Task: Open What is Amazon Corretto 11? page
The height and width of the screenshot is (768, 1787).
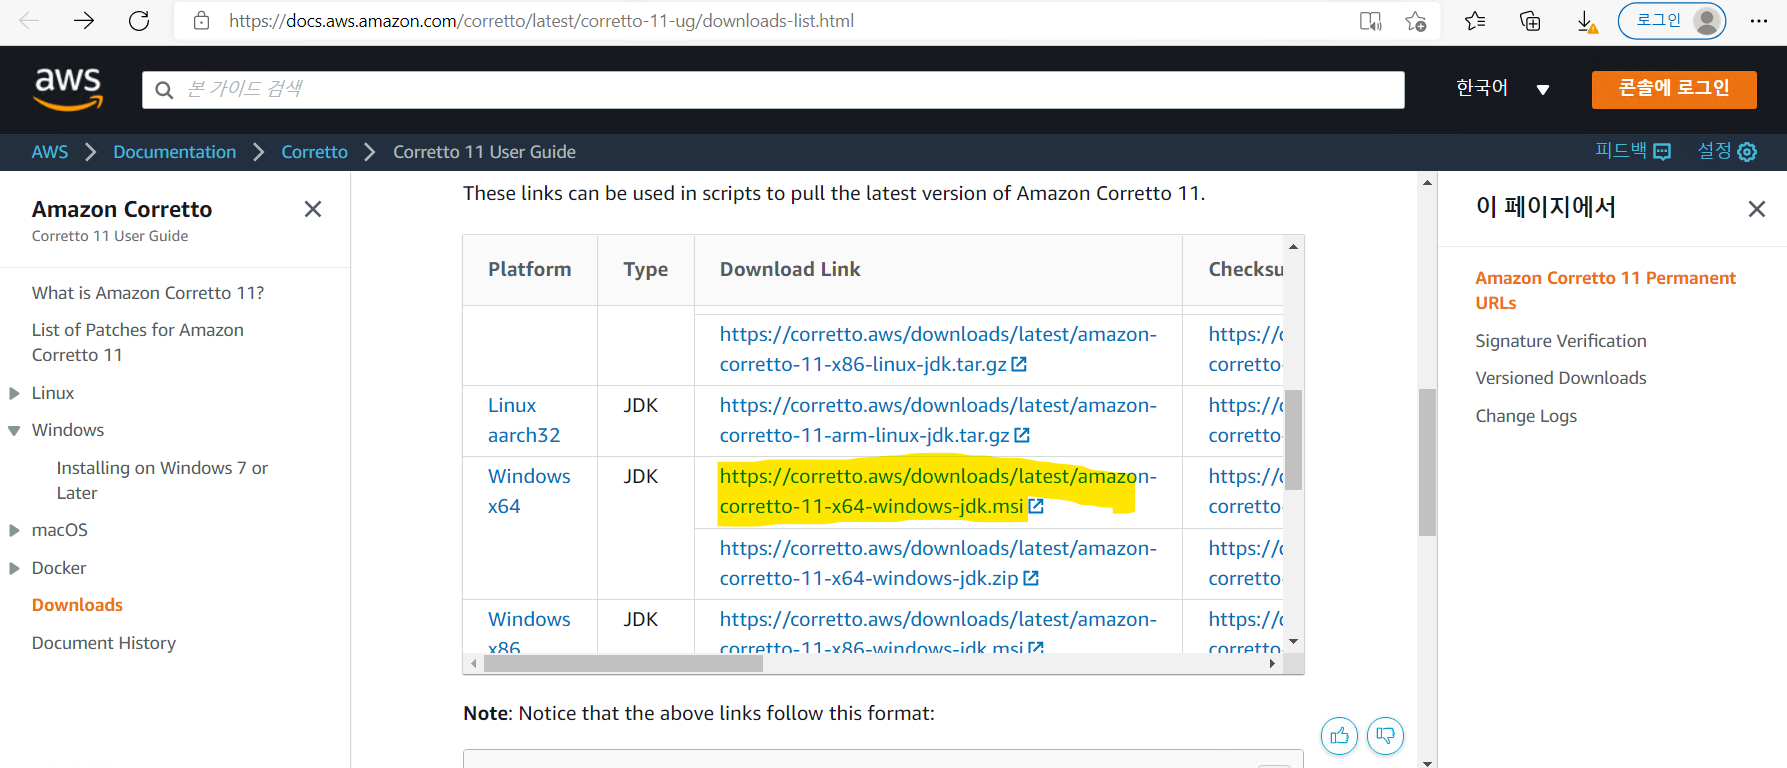Action: [x=148, y=293]
